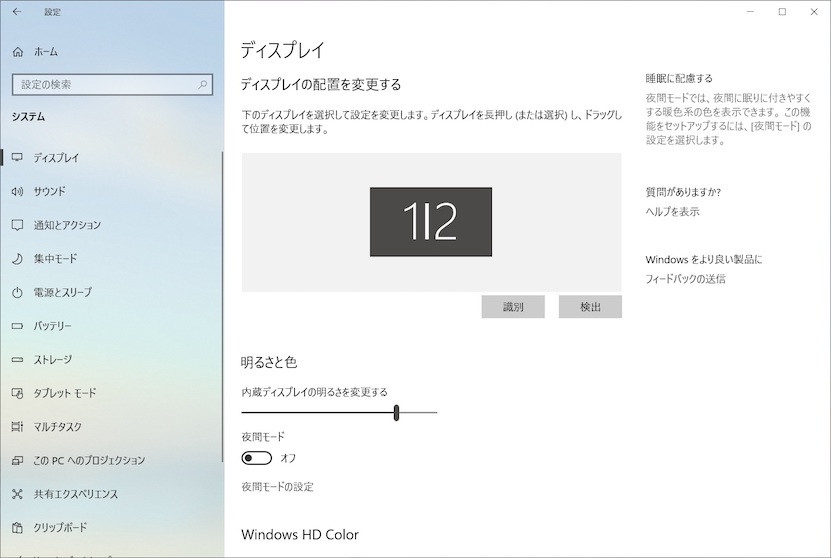
Task: Click the マルチタスク icon
Action: point(17,427)
